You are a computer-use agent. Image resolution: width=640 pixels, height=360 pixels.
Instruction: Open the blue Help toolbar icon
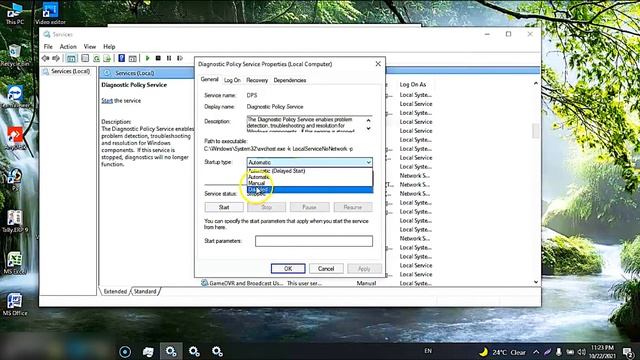(121, 58)
